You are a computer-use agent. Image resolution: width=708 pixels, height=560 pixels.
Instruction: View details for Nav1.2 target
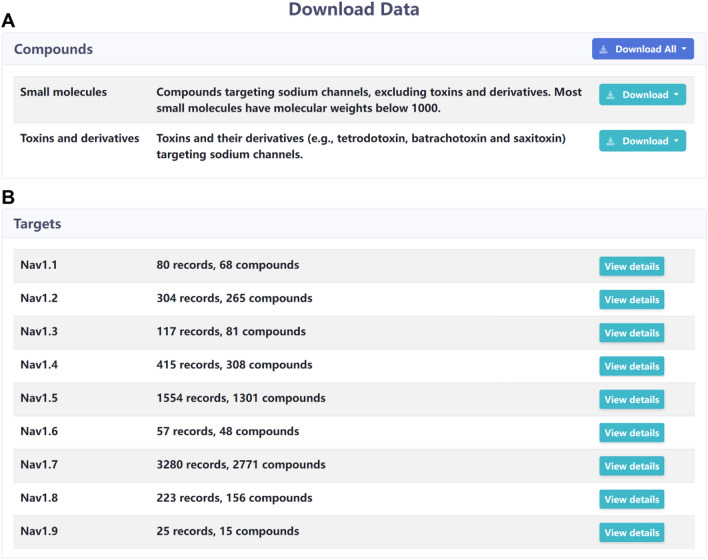click(631, 299)
